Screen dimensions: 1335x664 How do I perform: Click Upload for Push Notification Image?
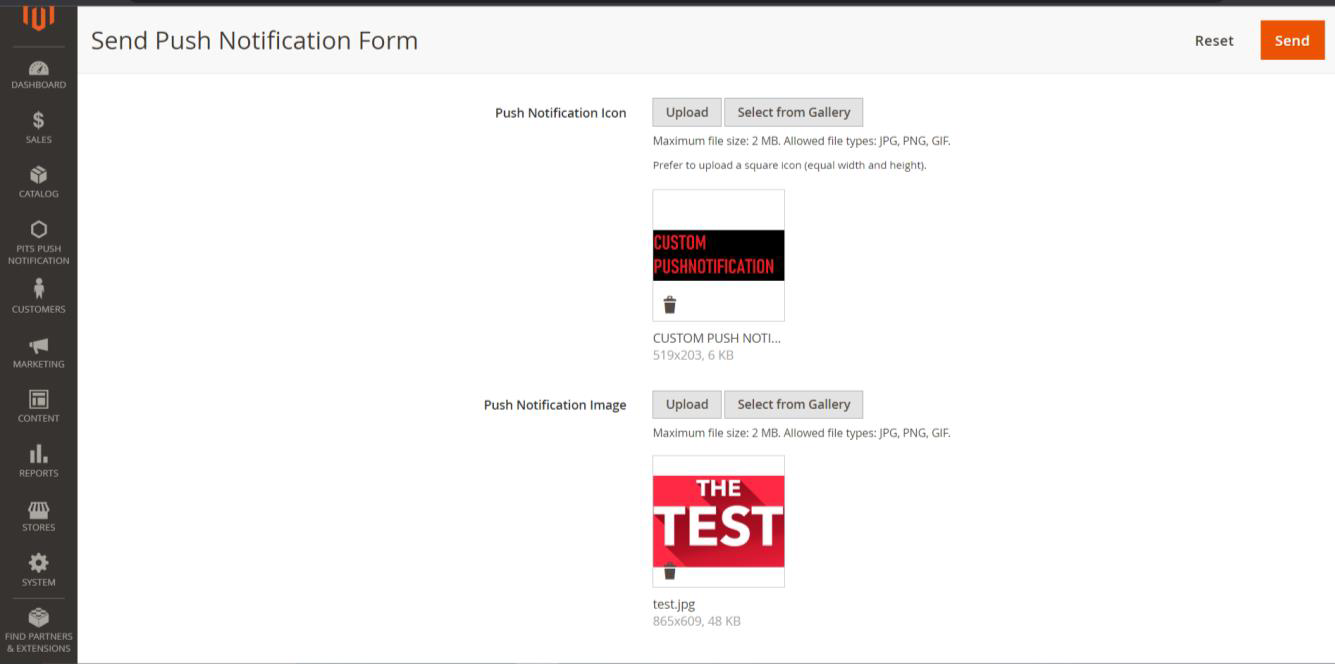coord(687,404)
